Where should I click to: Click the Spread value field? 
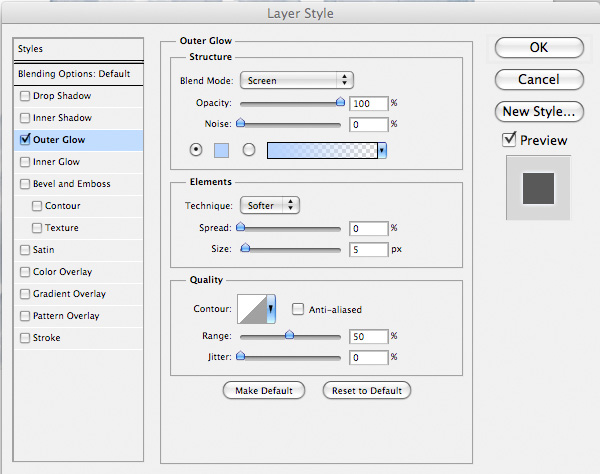(x=368, y=229)
